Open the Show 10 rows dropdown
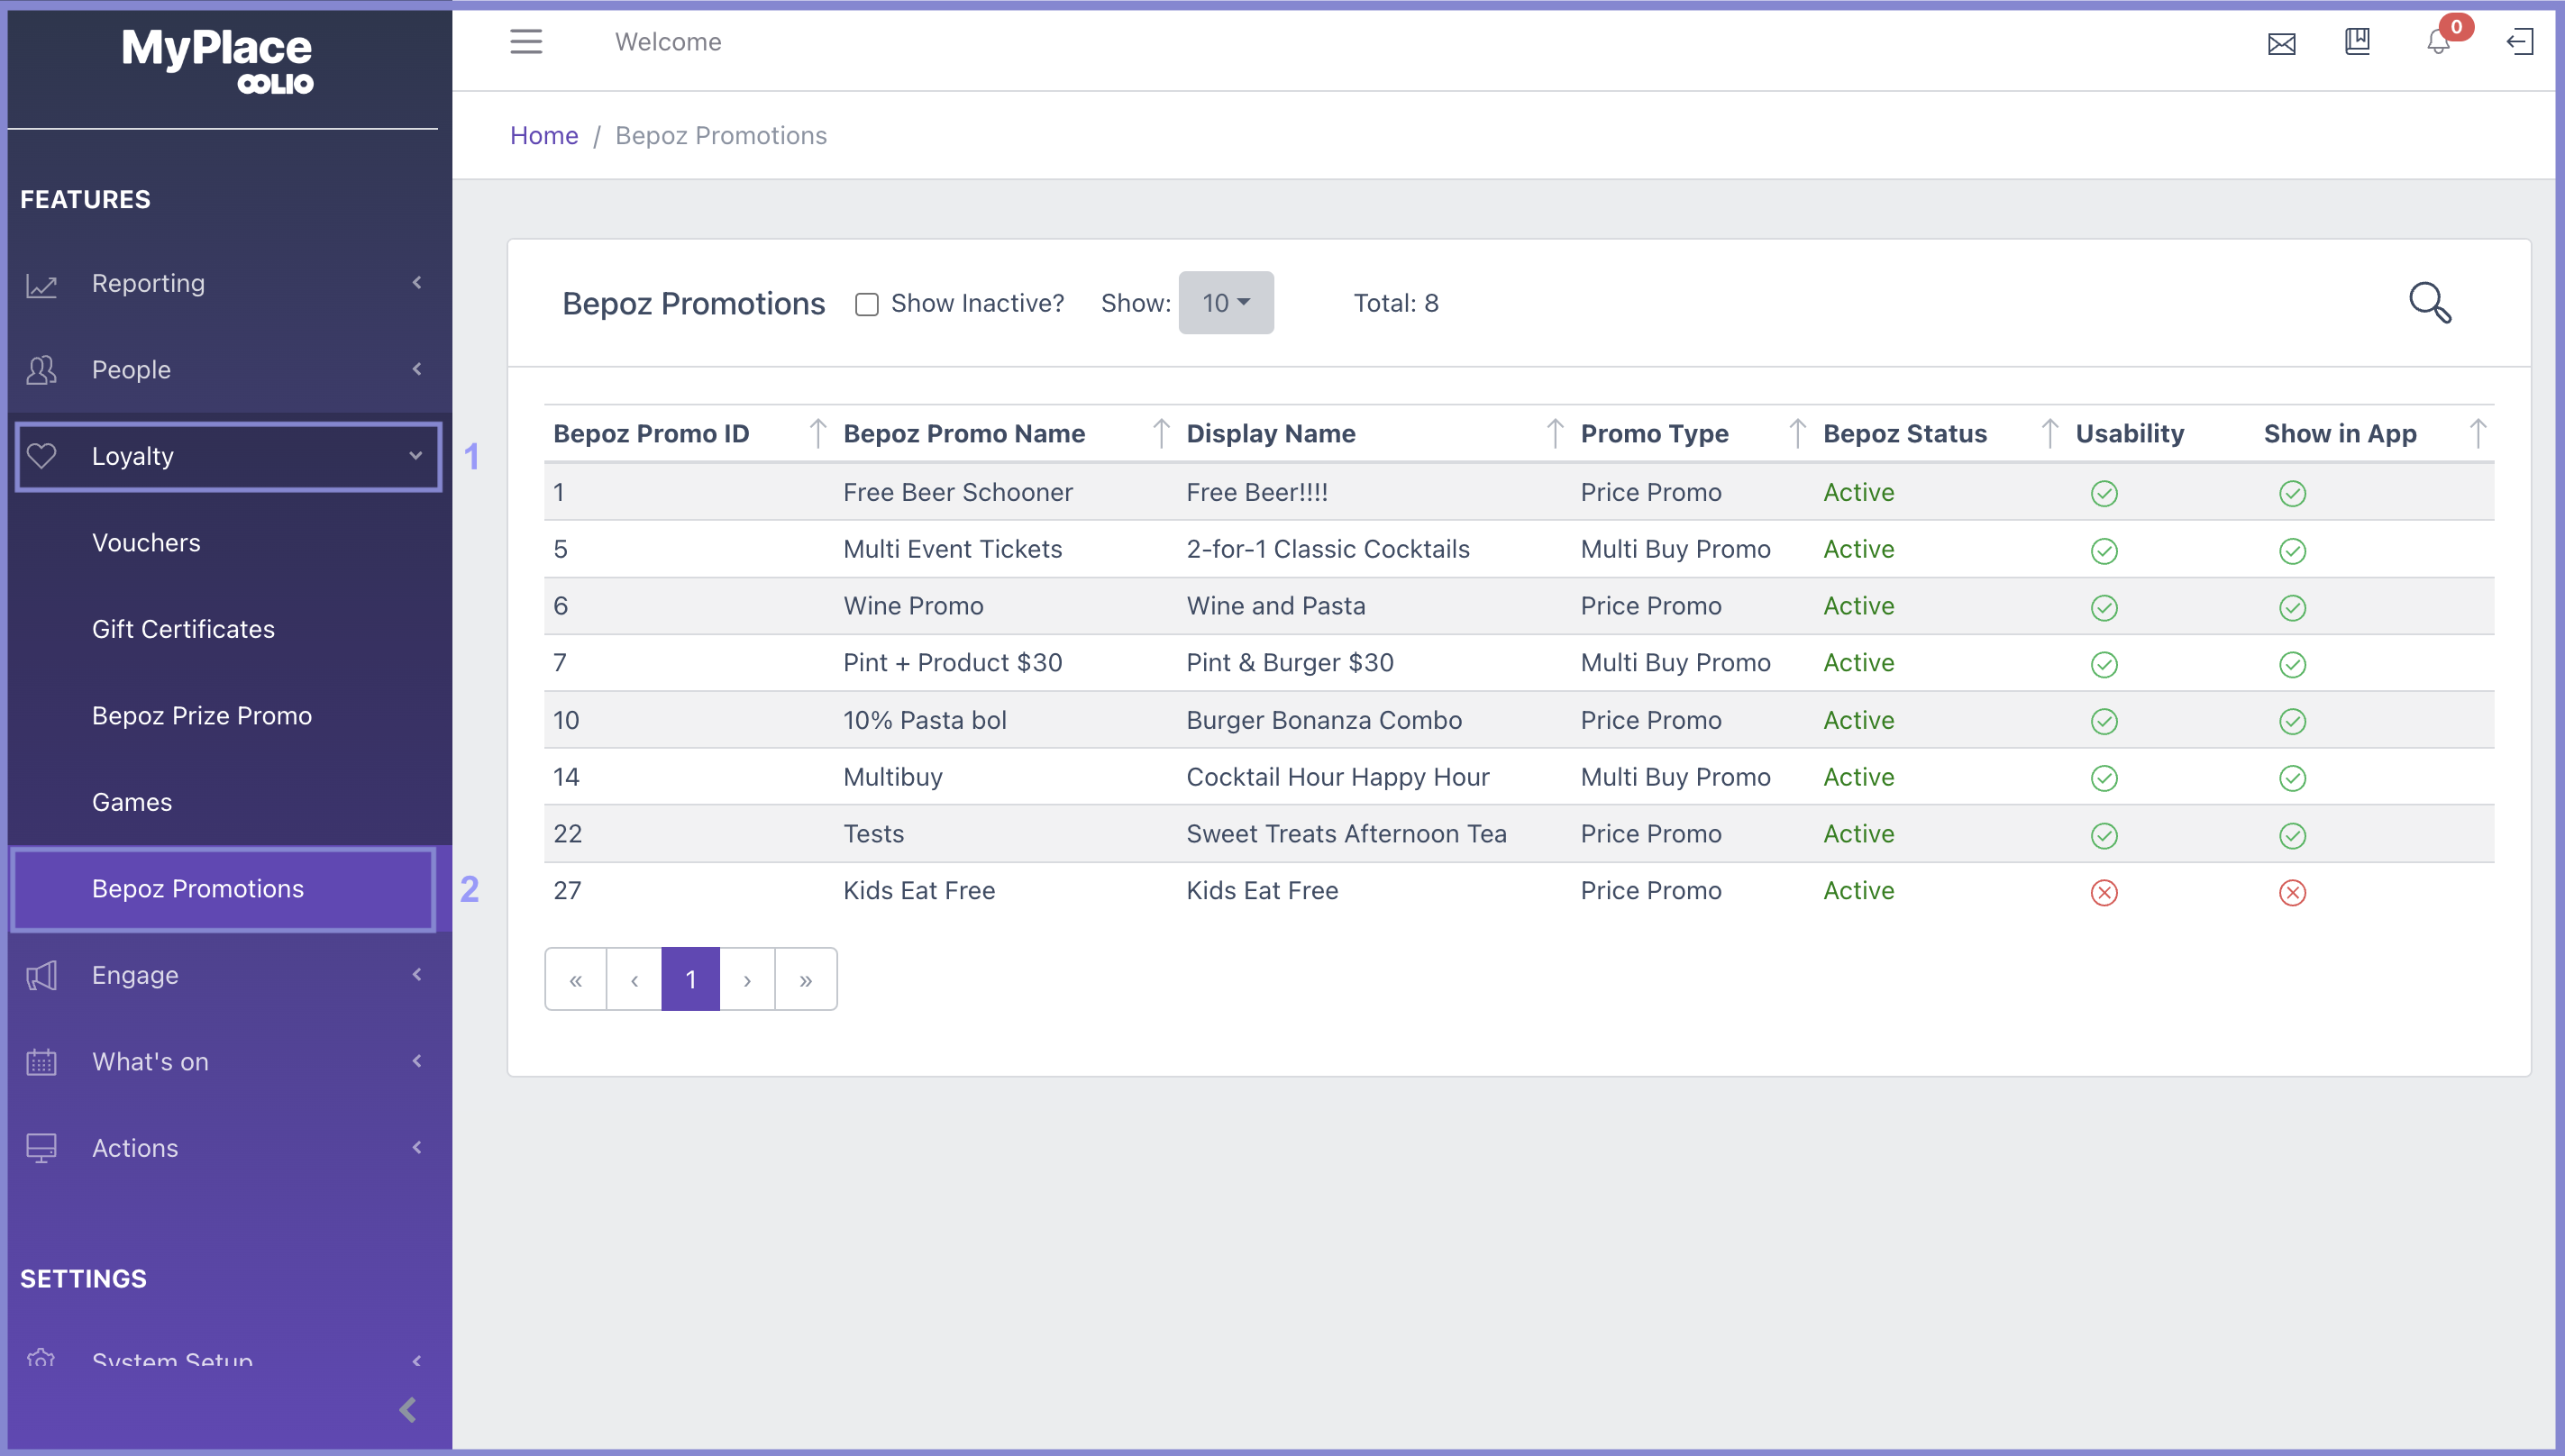The image size is (2565, 1456). point(1225,303)
